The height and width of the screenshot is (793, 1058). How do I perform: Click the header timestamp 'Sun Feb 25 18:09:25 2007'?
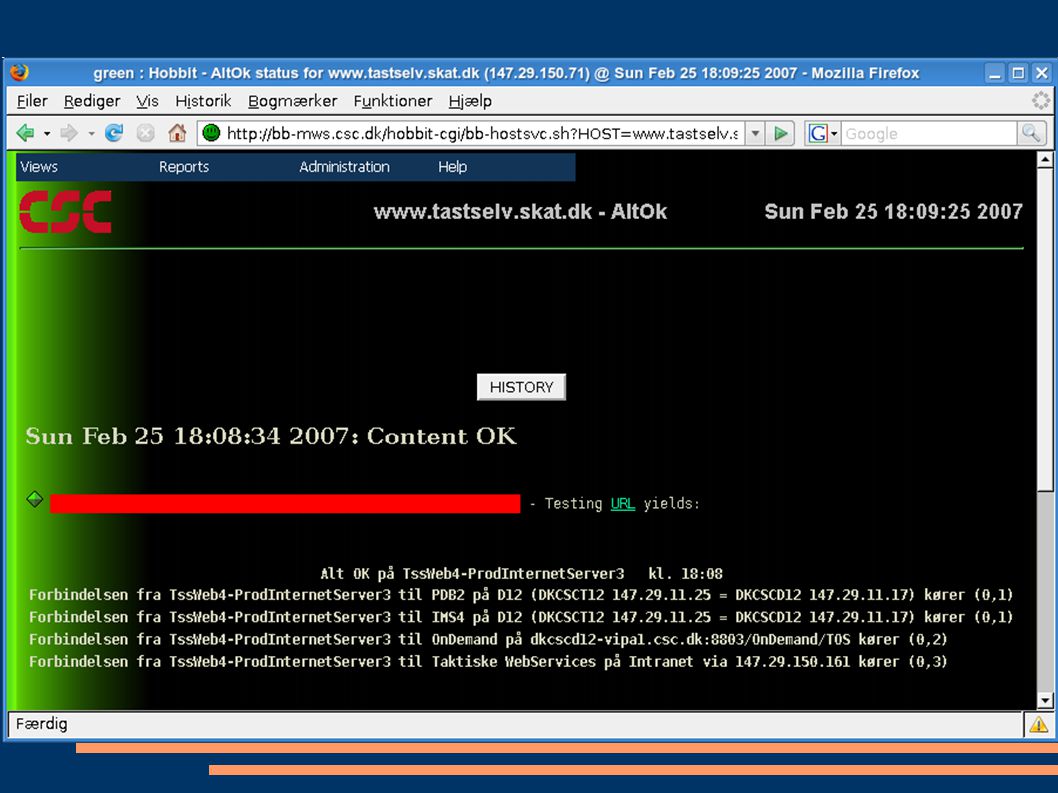893,212
